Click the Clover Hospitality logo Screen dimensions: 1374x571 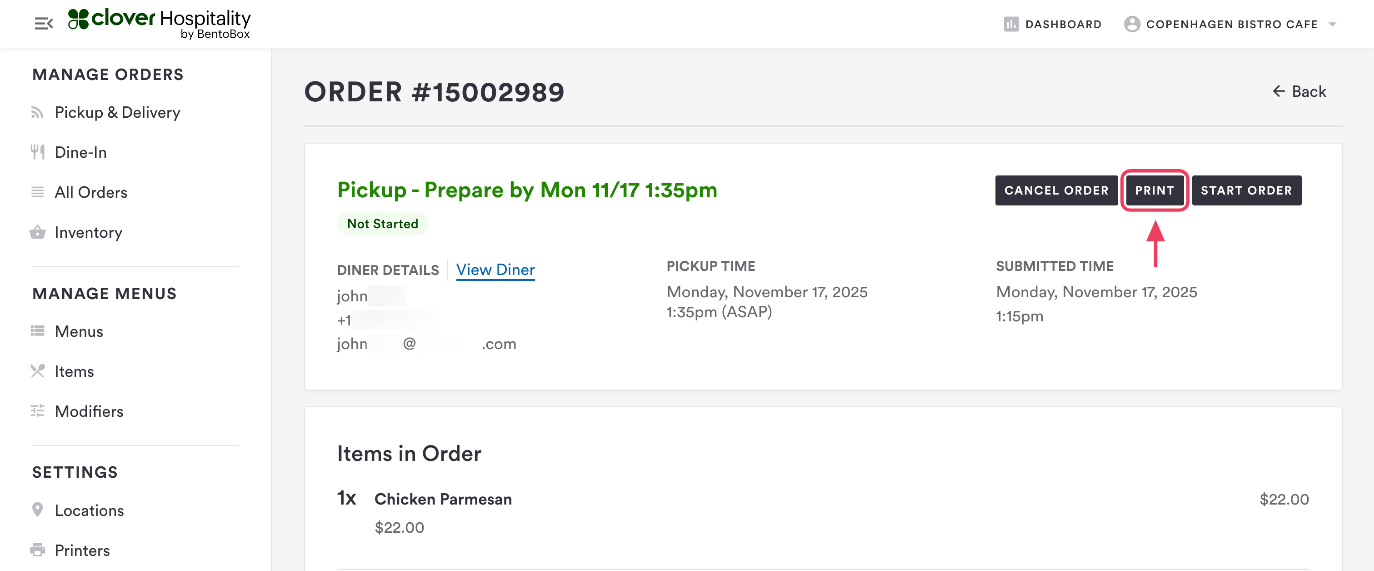159,23
